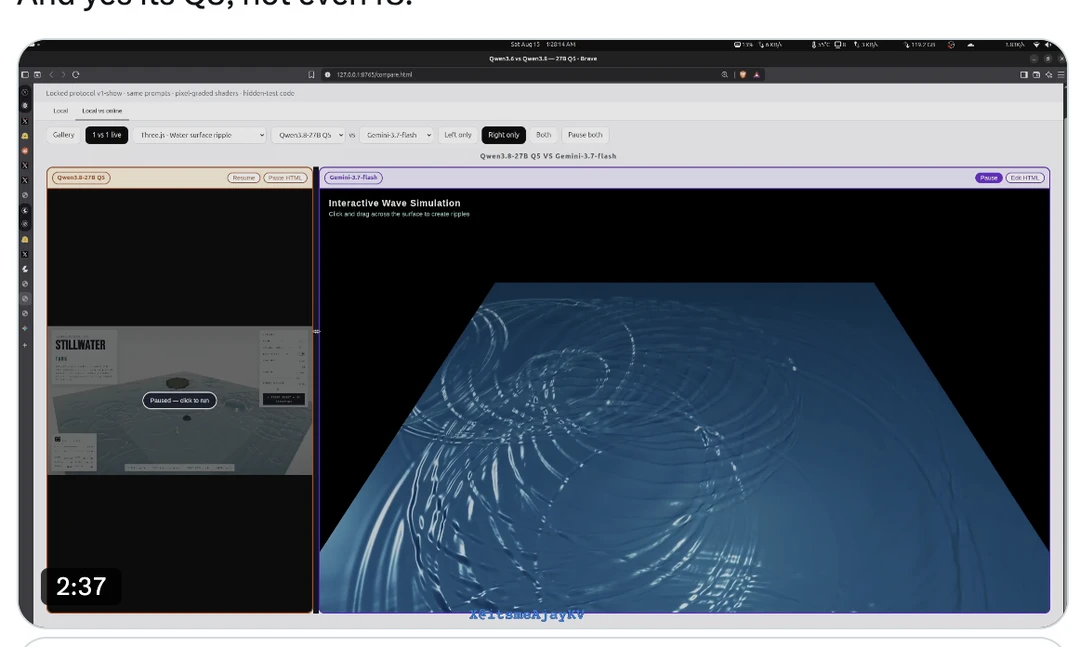Image resolution: width=1080 pixels, height=647 pixels.
Task: Open the clock showing Sat Aug 15
Action: tap(543, 44)
